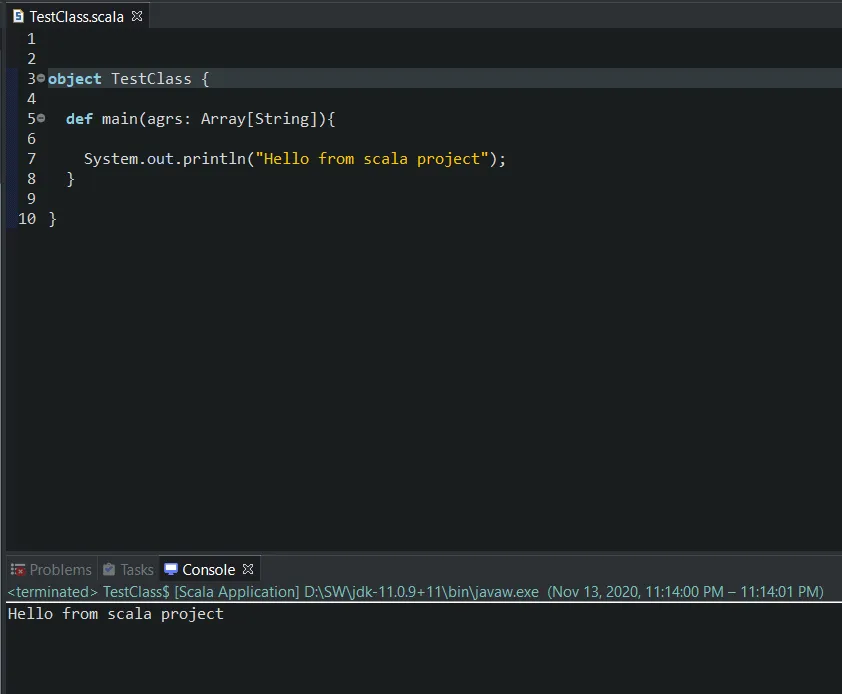Image resolution: width=842 pixels, height=694 pixels.
Task: Click the Console tab monitor icon
Action: 171,569
